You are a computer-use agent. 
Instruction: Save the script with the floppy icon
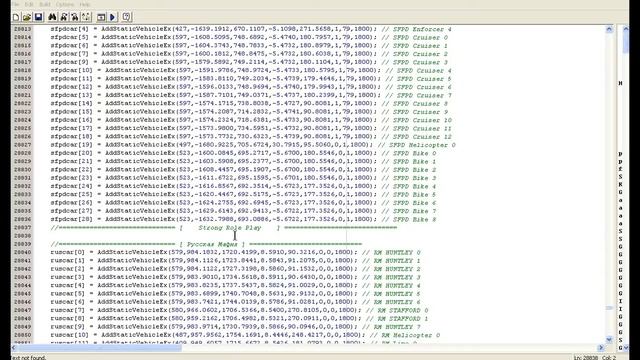coord(38,17)
